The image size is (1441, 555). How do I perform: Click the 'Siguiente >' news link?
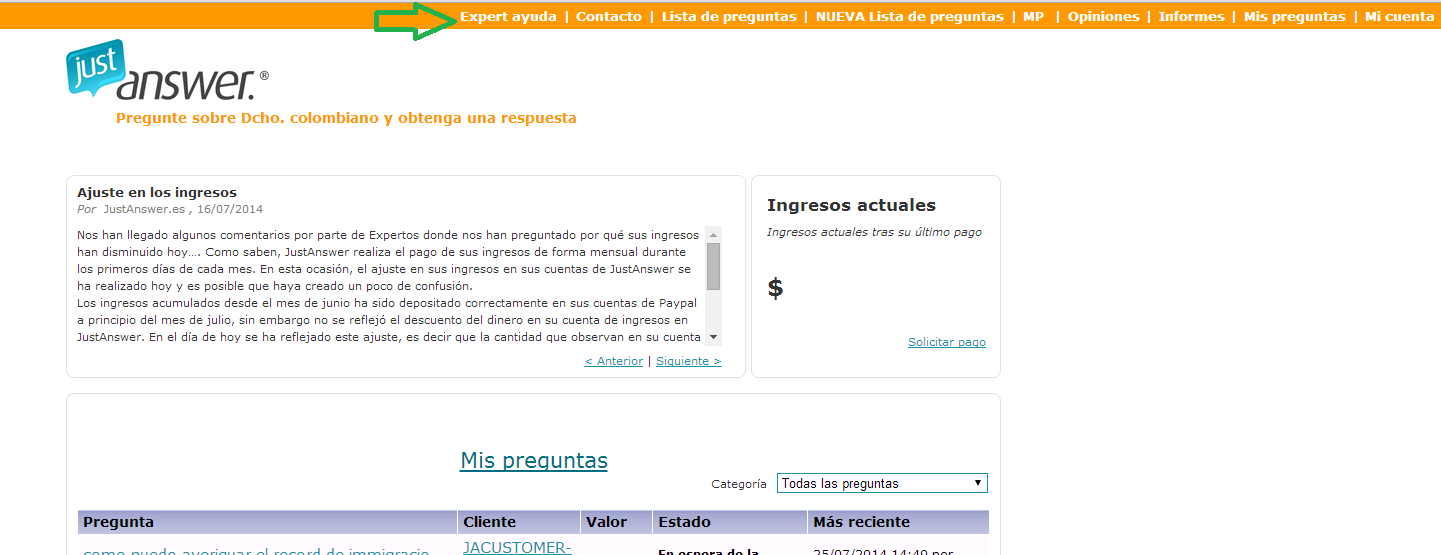click(x=688, y=361)
